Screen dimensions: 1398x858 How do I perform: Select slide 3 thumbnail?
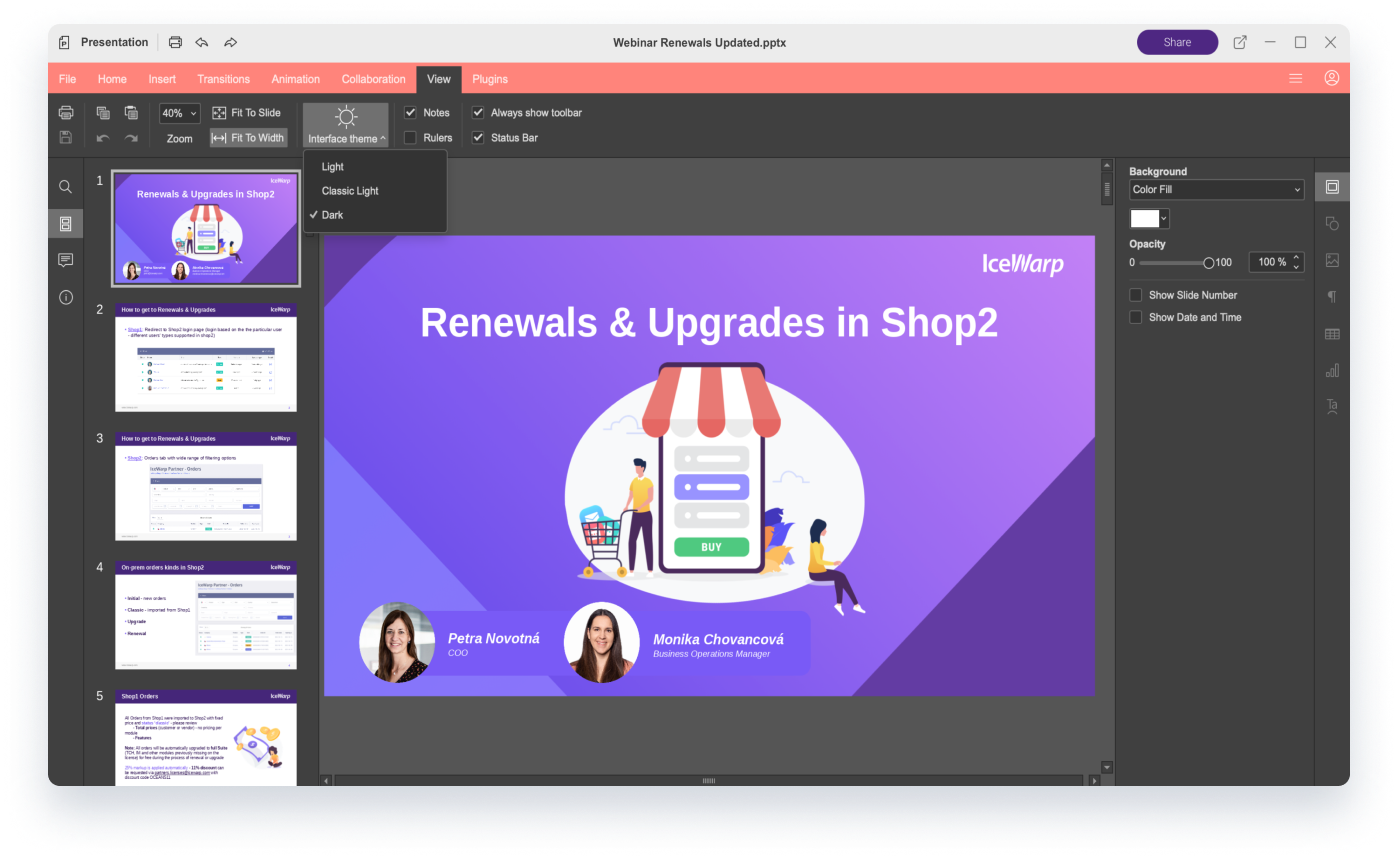205,487
